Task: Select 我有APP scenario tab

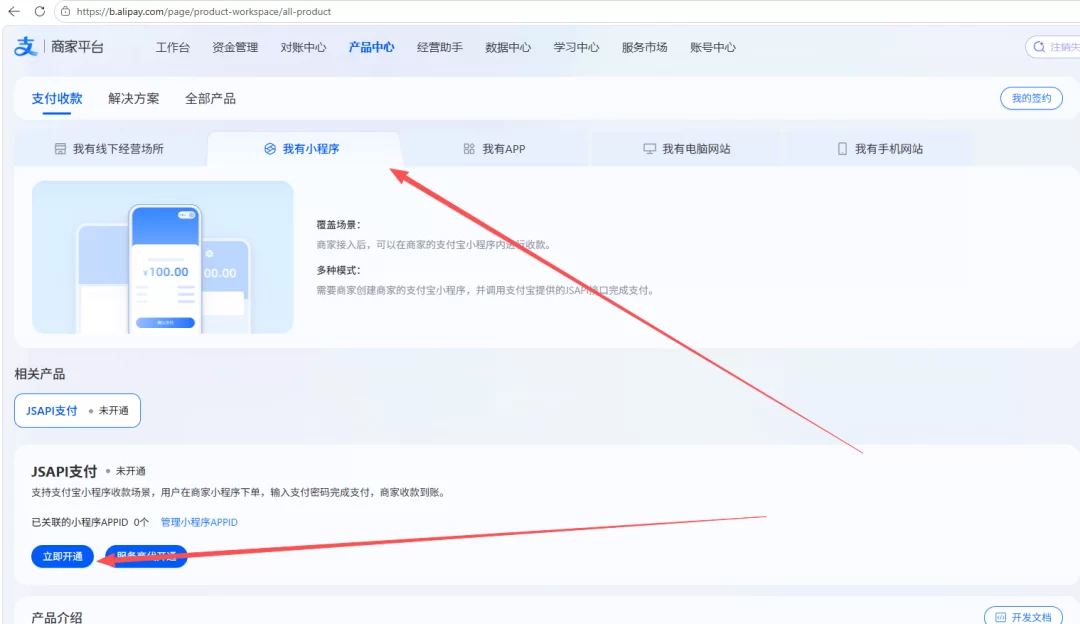Action: tap(494, 149)
